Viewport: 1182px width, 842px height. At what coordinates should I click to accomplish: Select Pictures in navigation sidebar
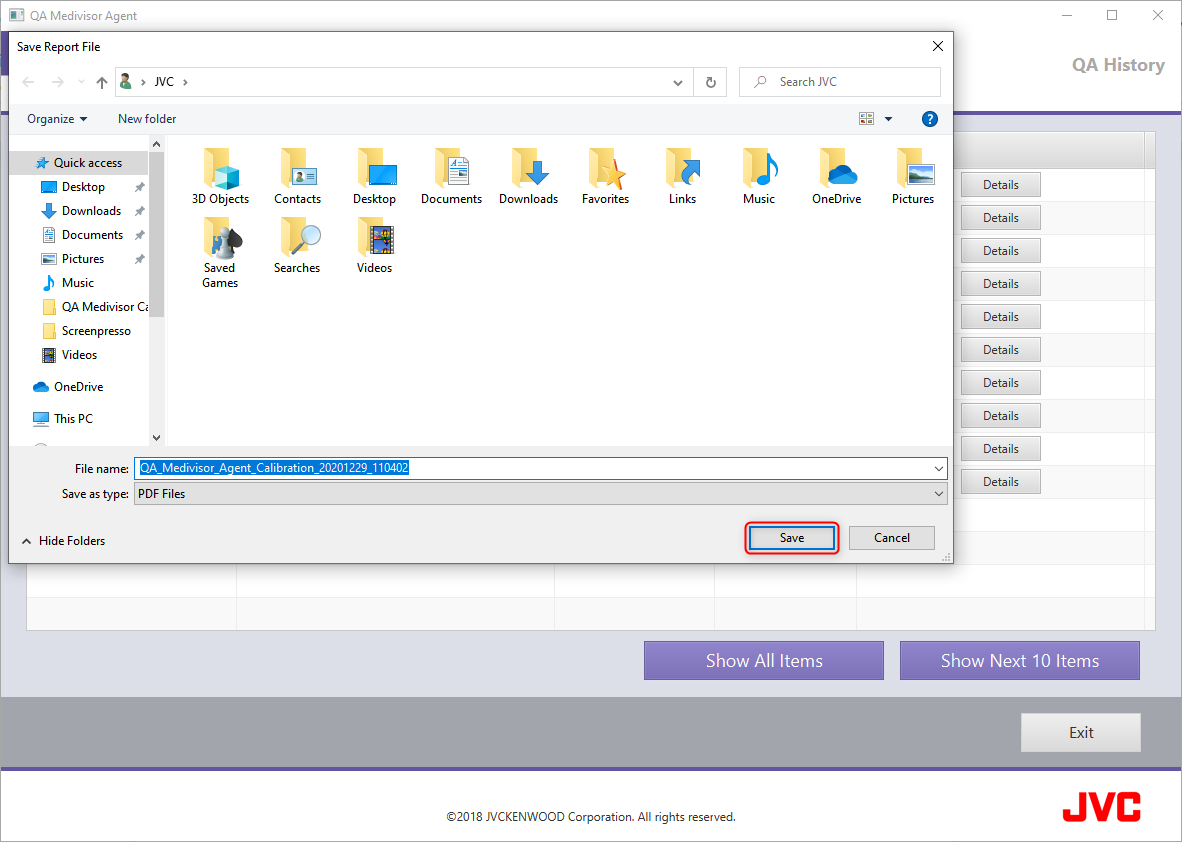coord(83,259)
